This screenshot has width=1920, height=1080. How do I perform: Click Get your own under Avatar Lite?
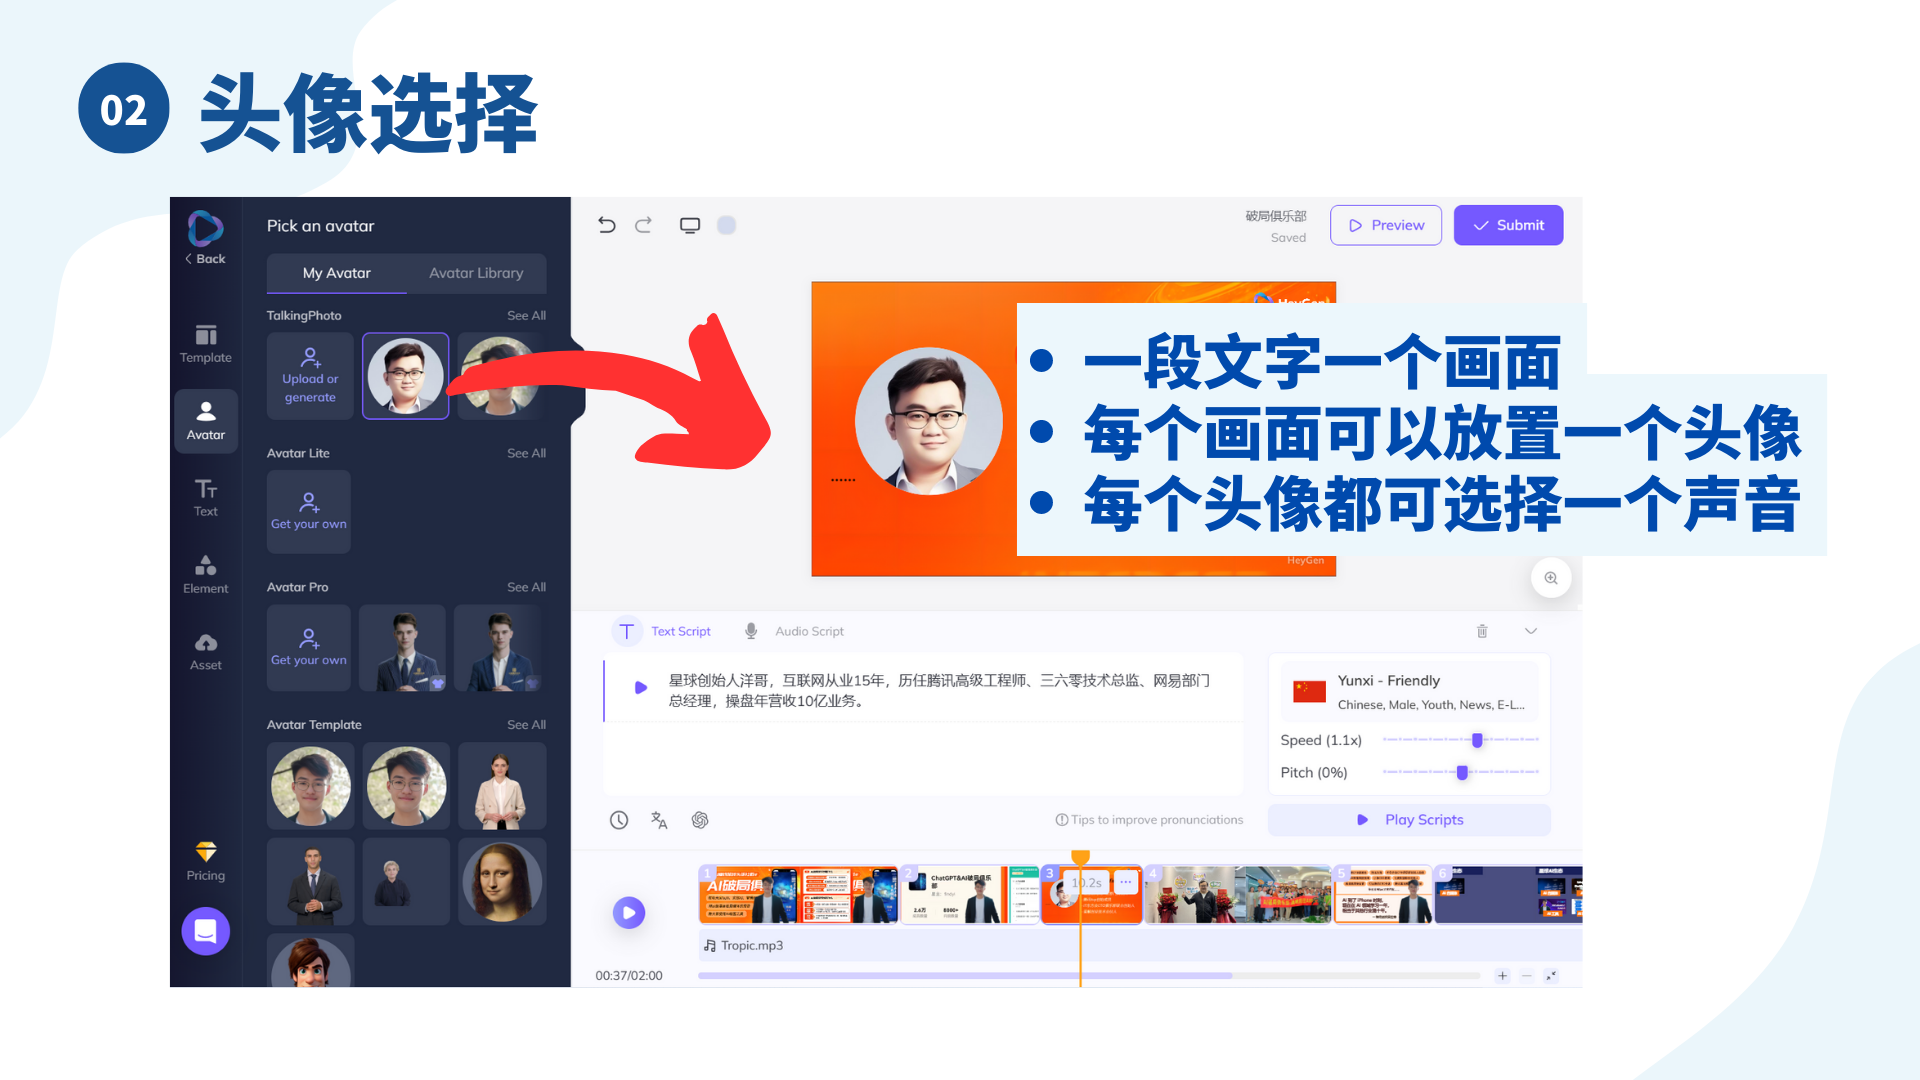[x=308, y=511]
